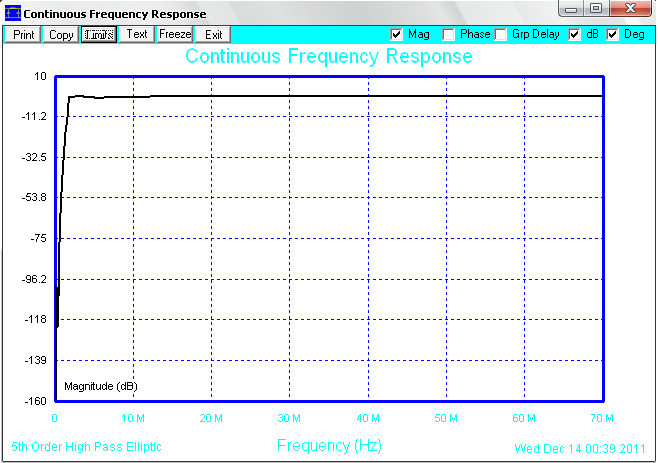Viewport: 658px width, 463px height.
Task: Uncheck the Mag checkbox
Action: pyautogui.click(x=396, y=34)
